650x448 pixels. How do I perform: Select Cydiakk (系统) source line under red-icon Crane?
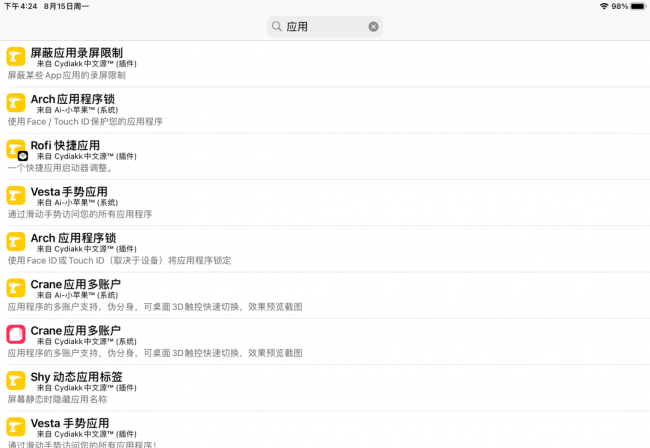[86, 342]
